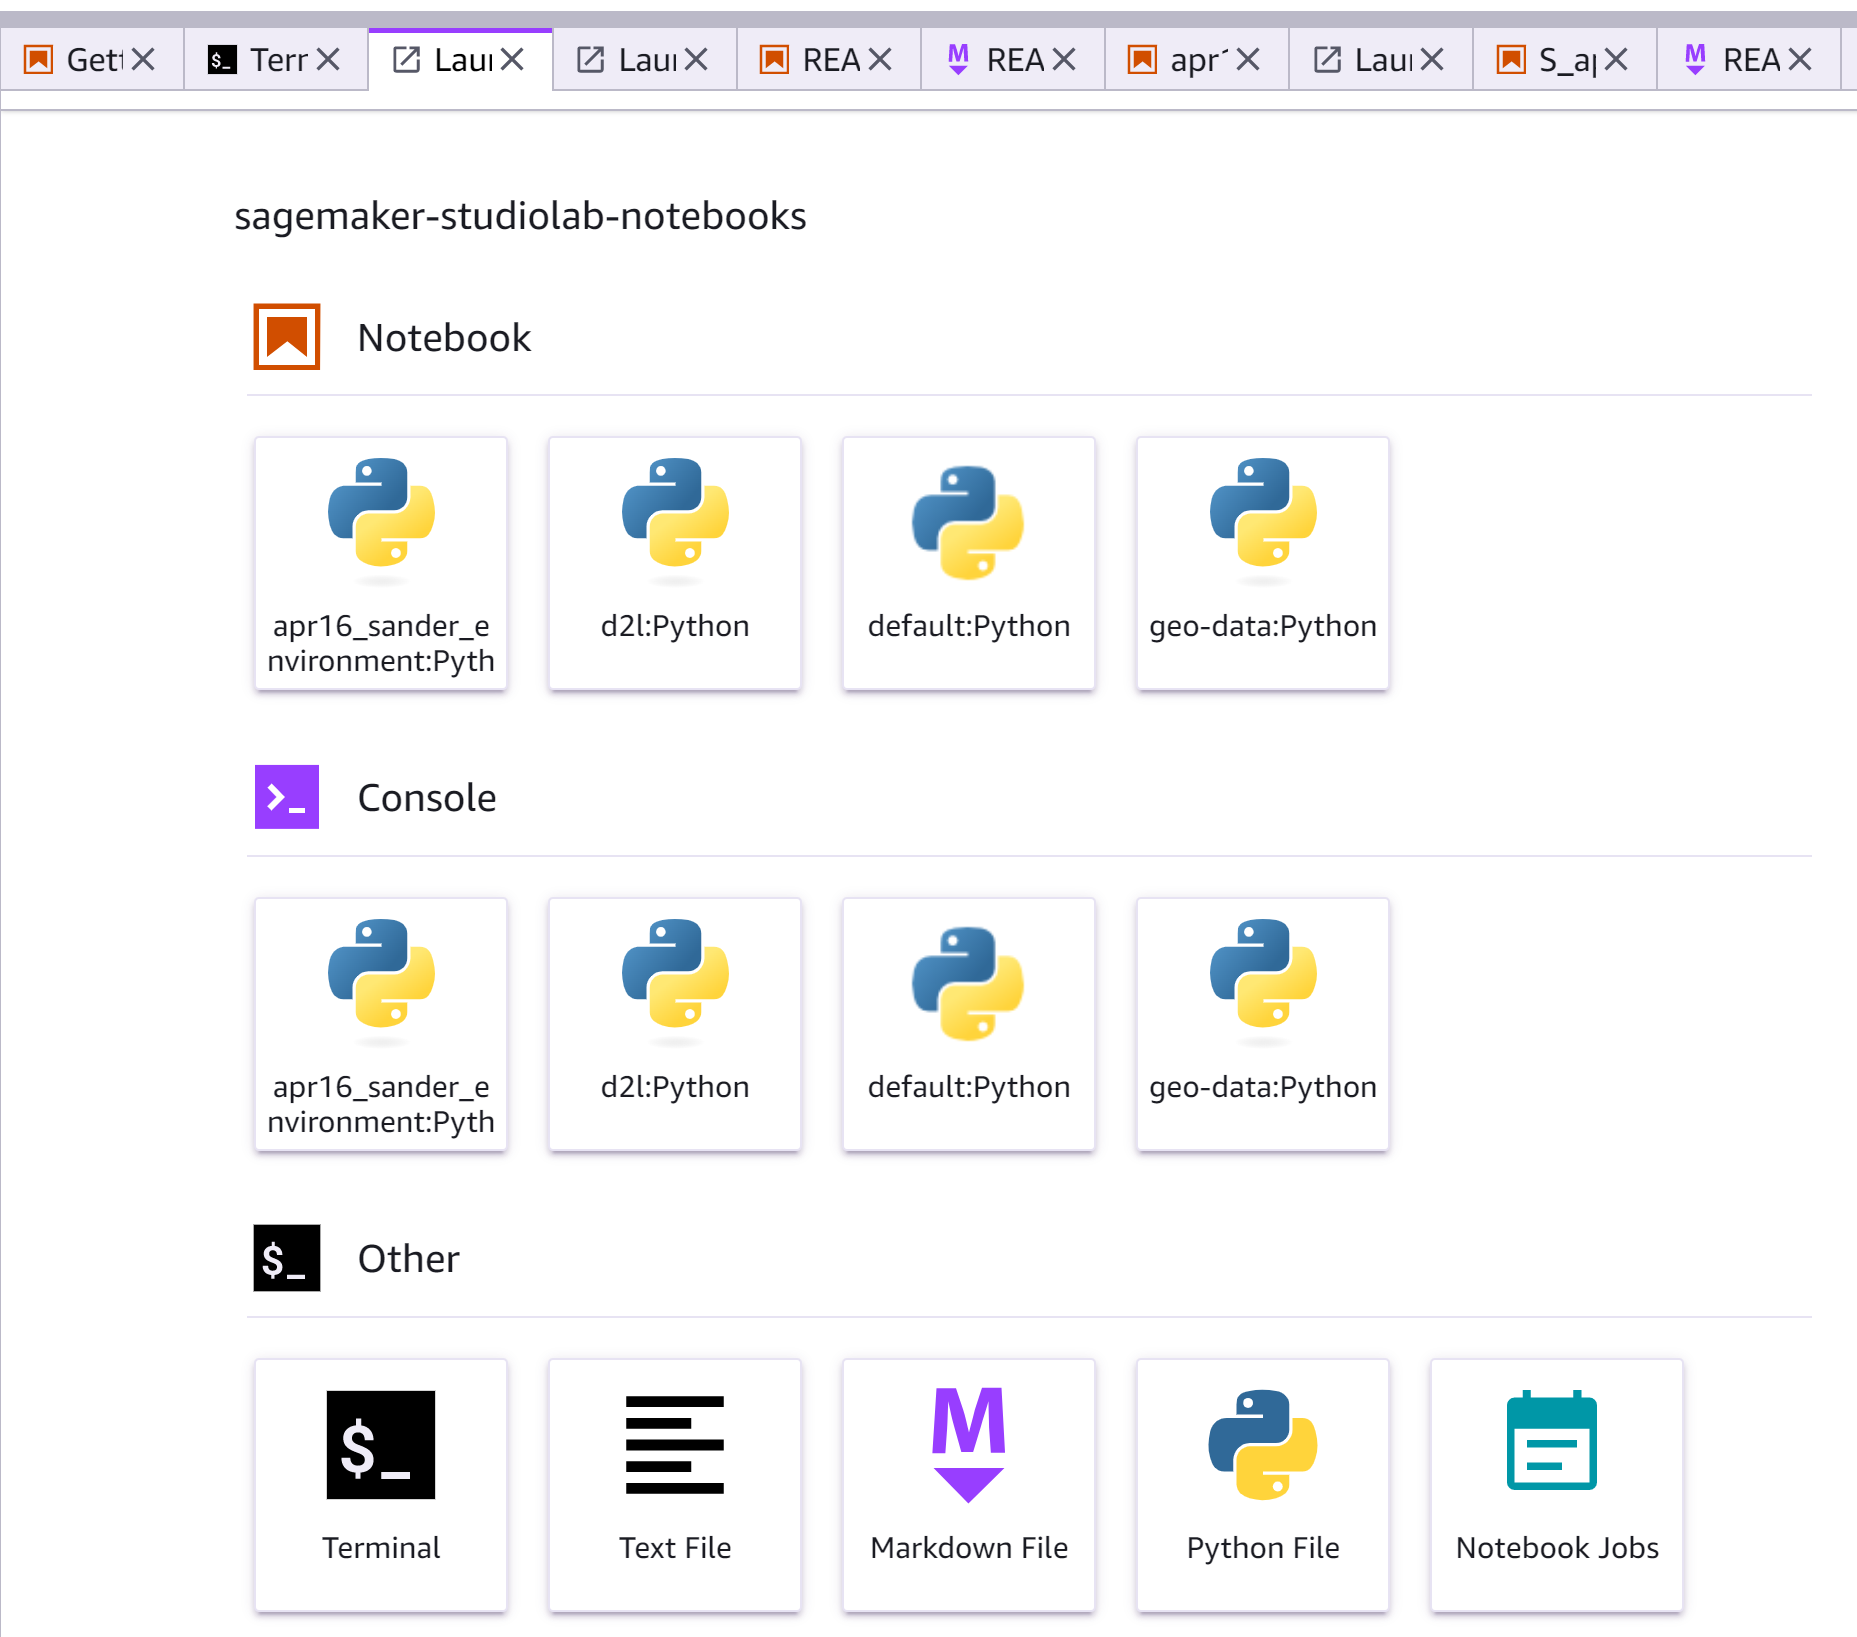Close the Laur tab before S_ap

click(1431, 60)
